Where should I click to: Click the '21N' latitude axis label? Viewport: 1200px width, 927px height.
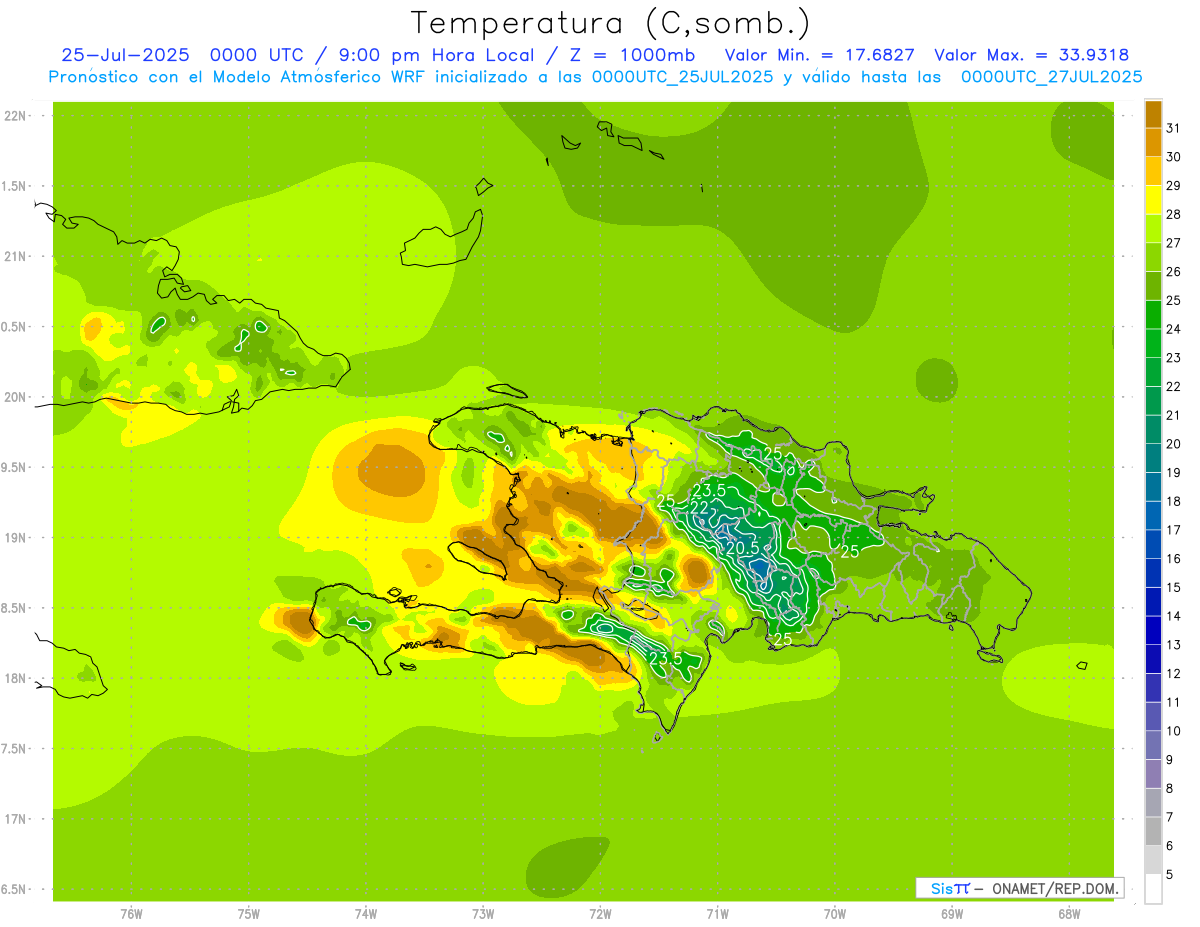pyautogui.click(x=17, y=256)
